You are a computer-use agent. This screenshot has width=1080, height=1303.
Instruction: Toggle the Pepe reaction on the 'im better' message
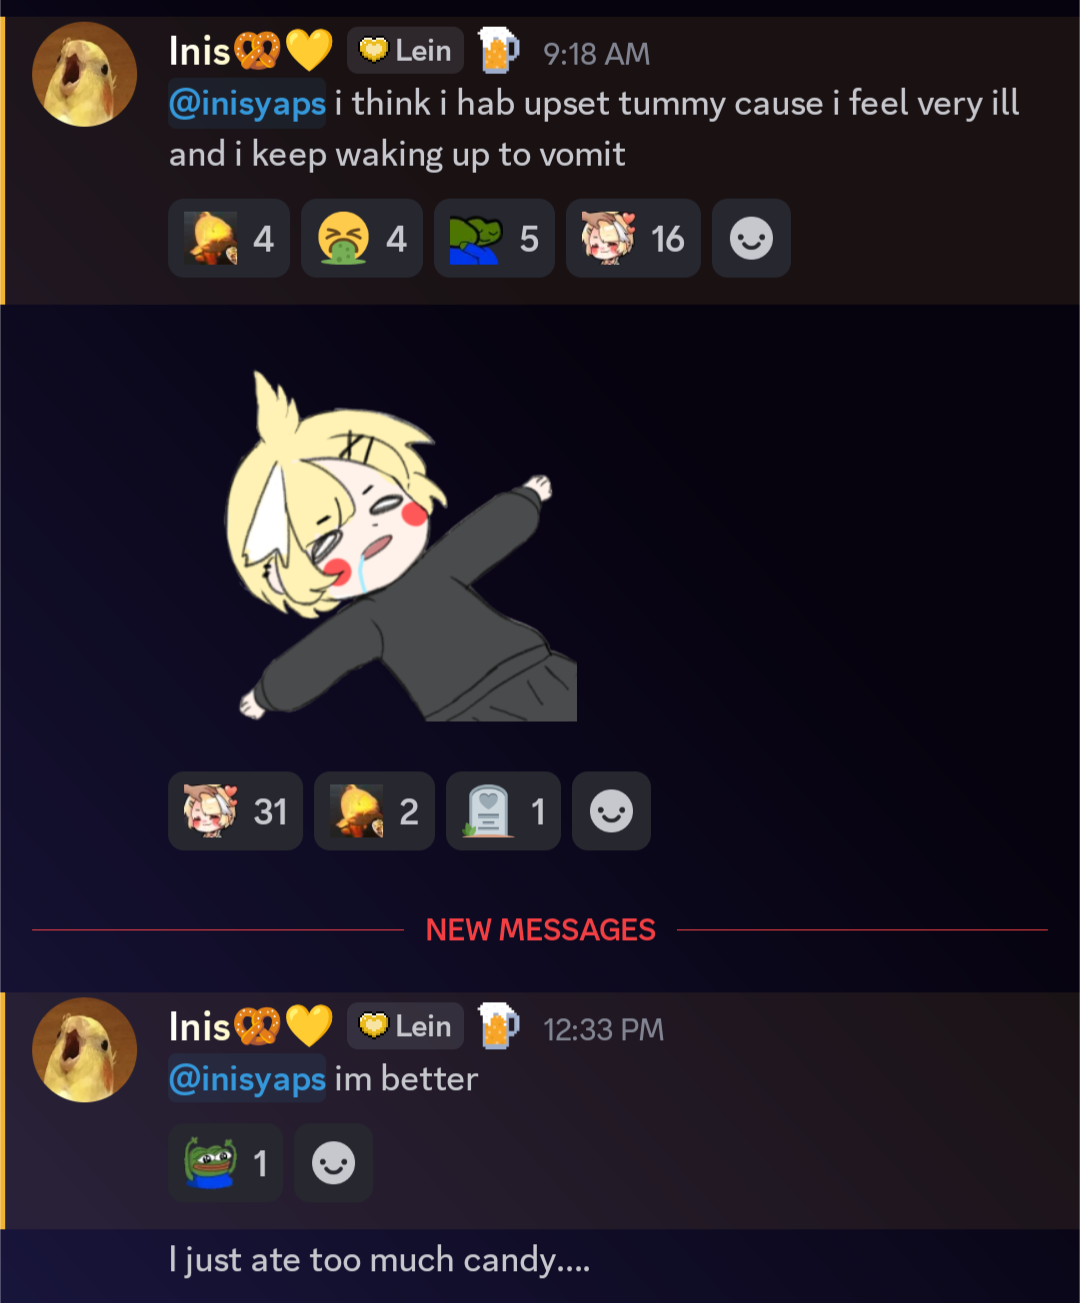225,1163
